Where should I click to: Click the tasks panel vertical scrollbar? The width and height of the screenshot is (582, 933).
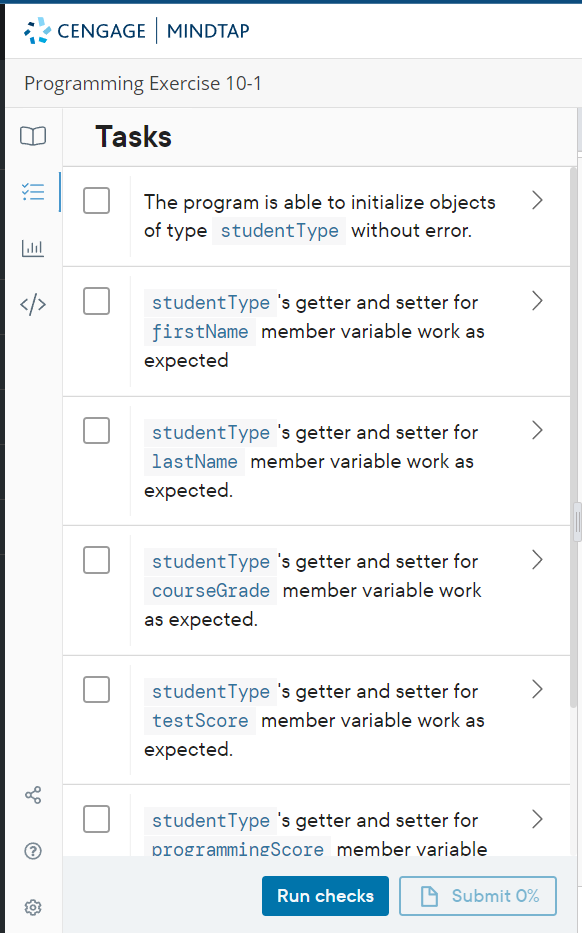[574, 437]
